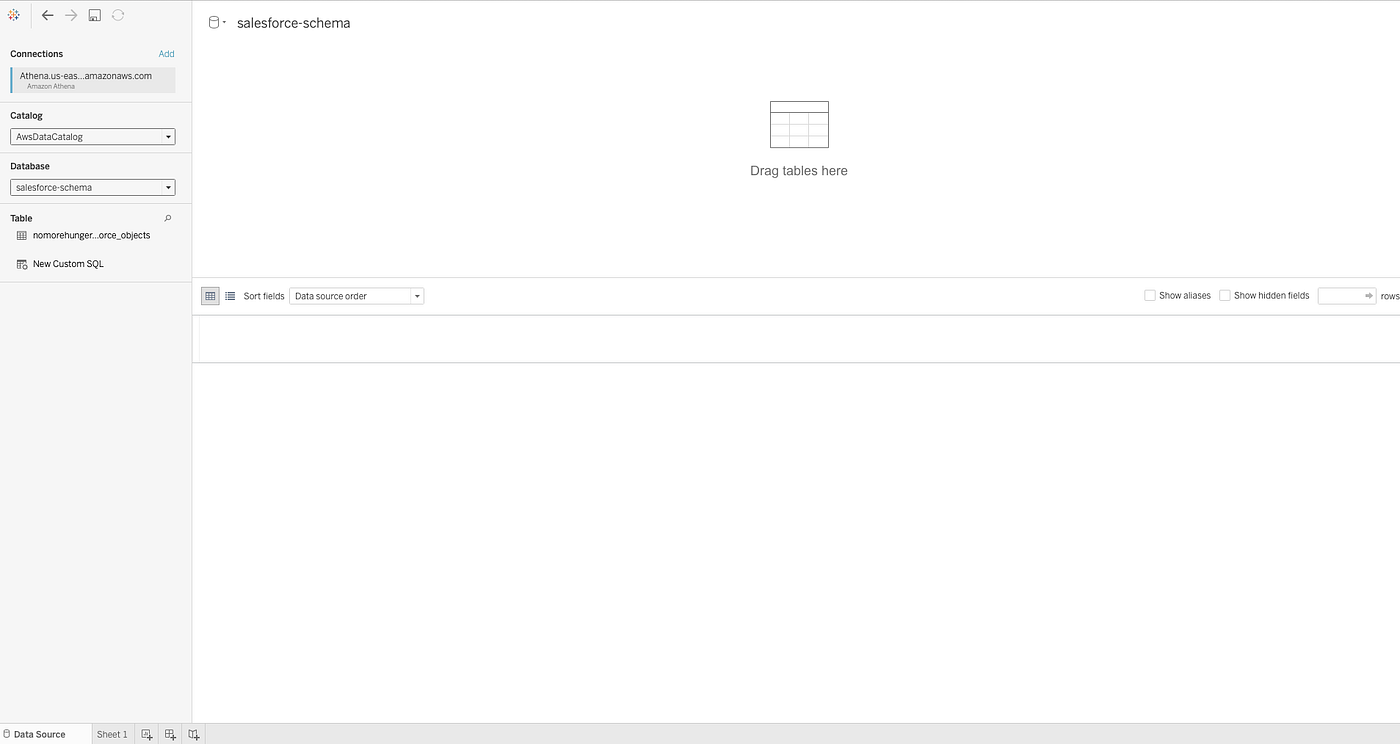Select the data grid view toggle

click(x=209, y=295)
